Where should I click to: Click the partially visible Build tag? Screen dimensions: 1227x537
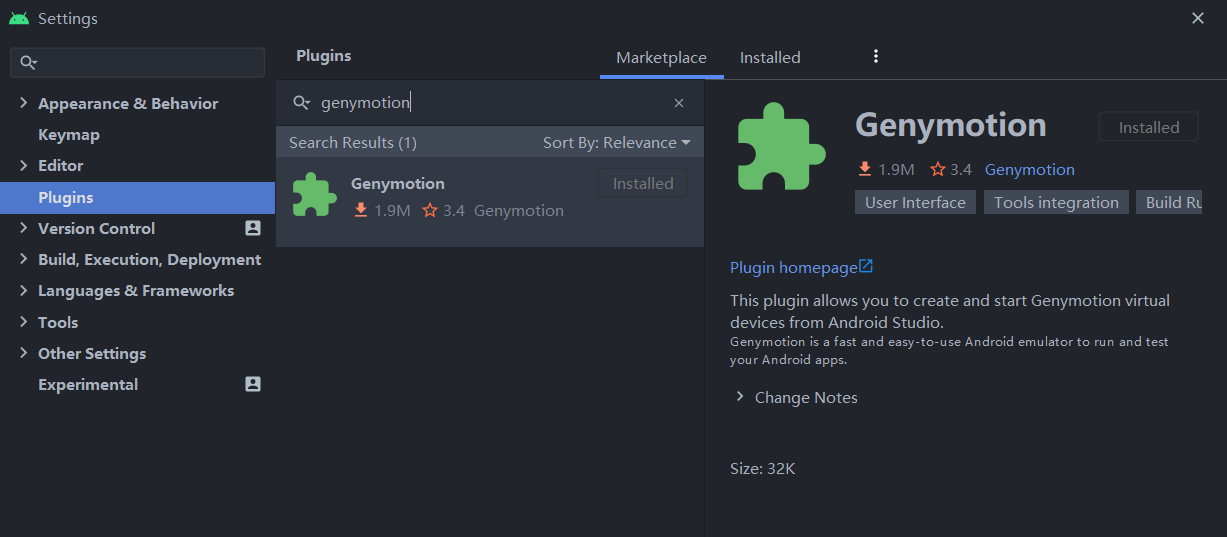(x=1169, y=202)
